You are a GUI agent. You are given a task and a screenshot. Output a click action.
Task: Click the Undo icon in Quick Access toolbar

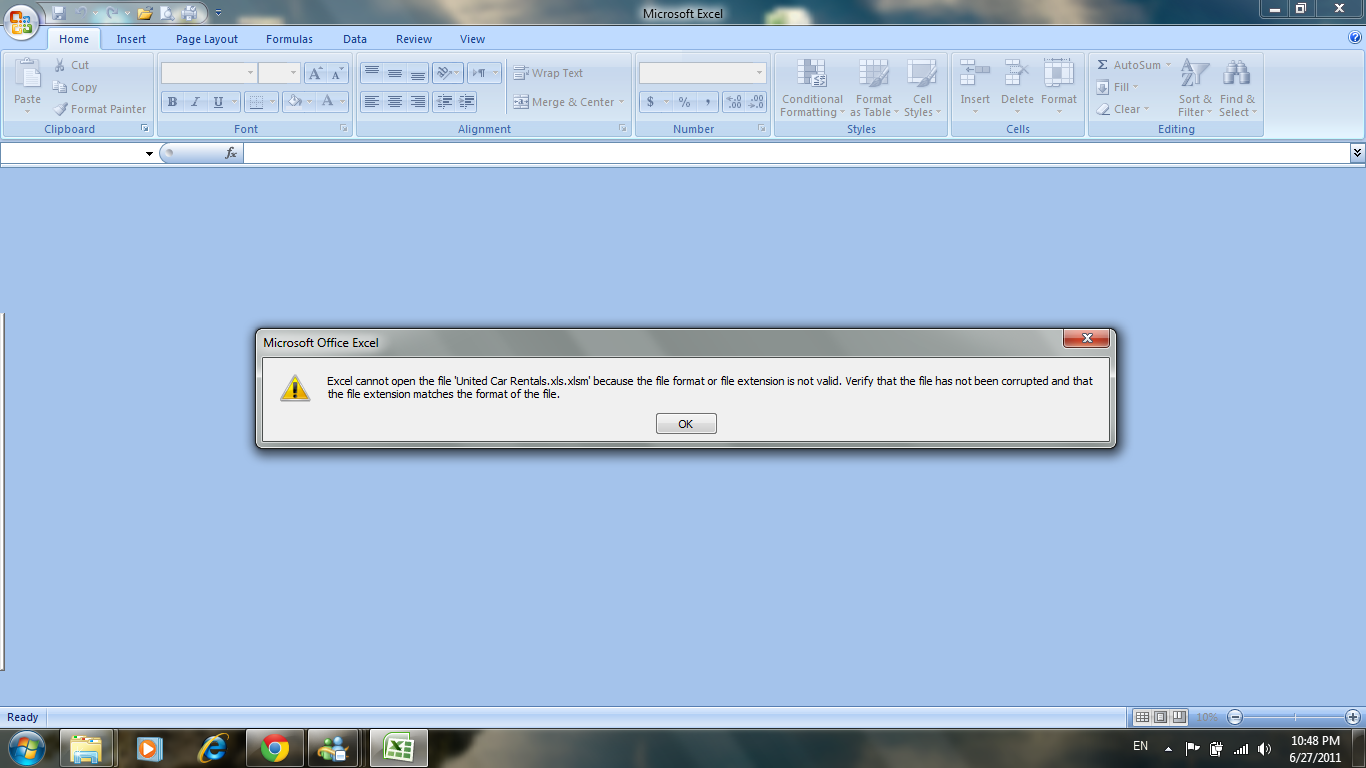[82, 13]
